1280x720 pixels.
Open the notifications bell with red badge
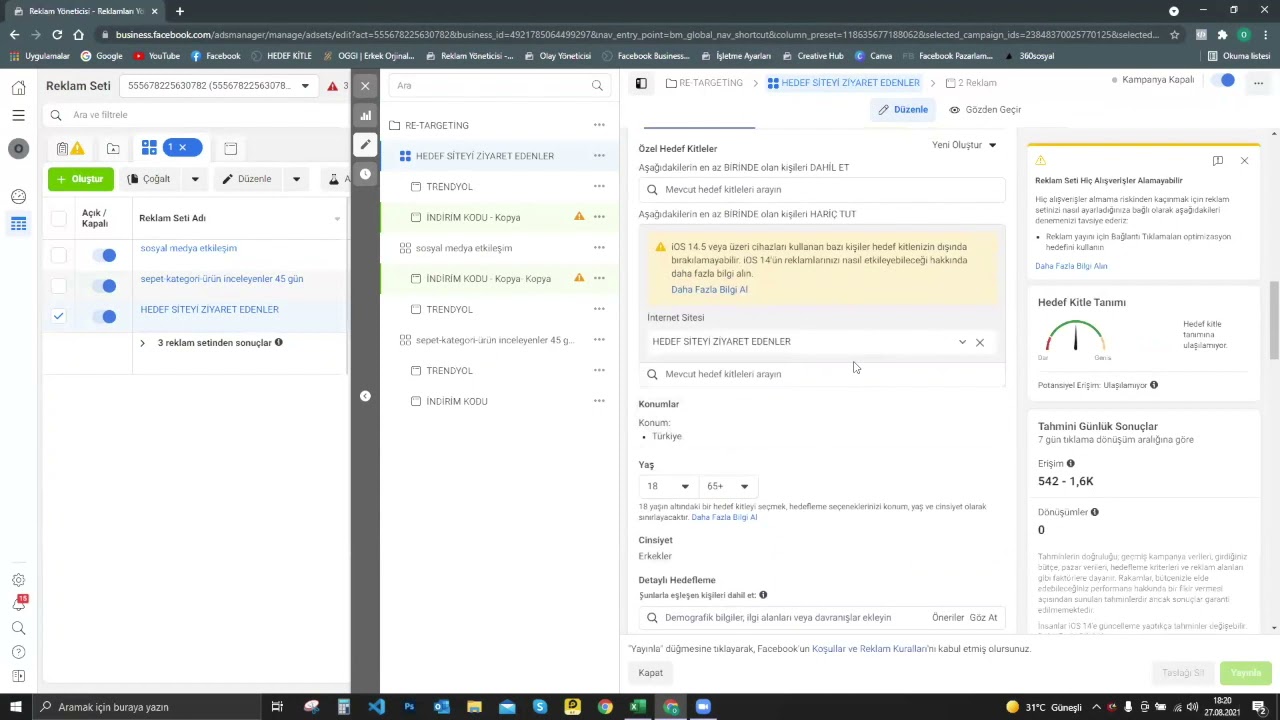coord(18,604)
